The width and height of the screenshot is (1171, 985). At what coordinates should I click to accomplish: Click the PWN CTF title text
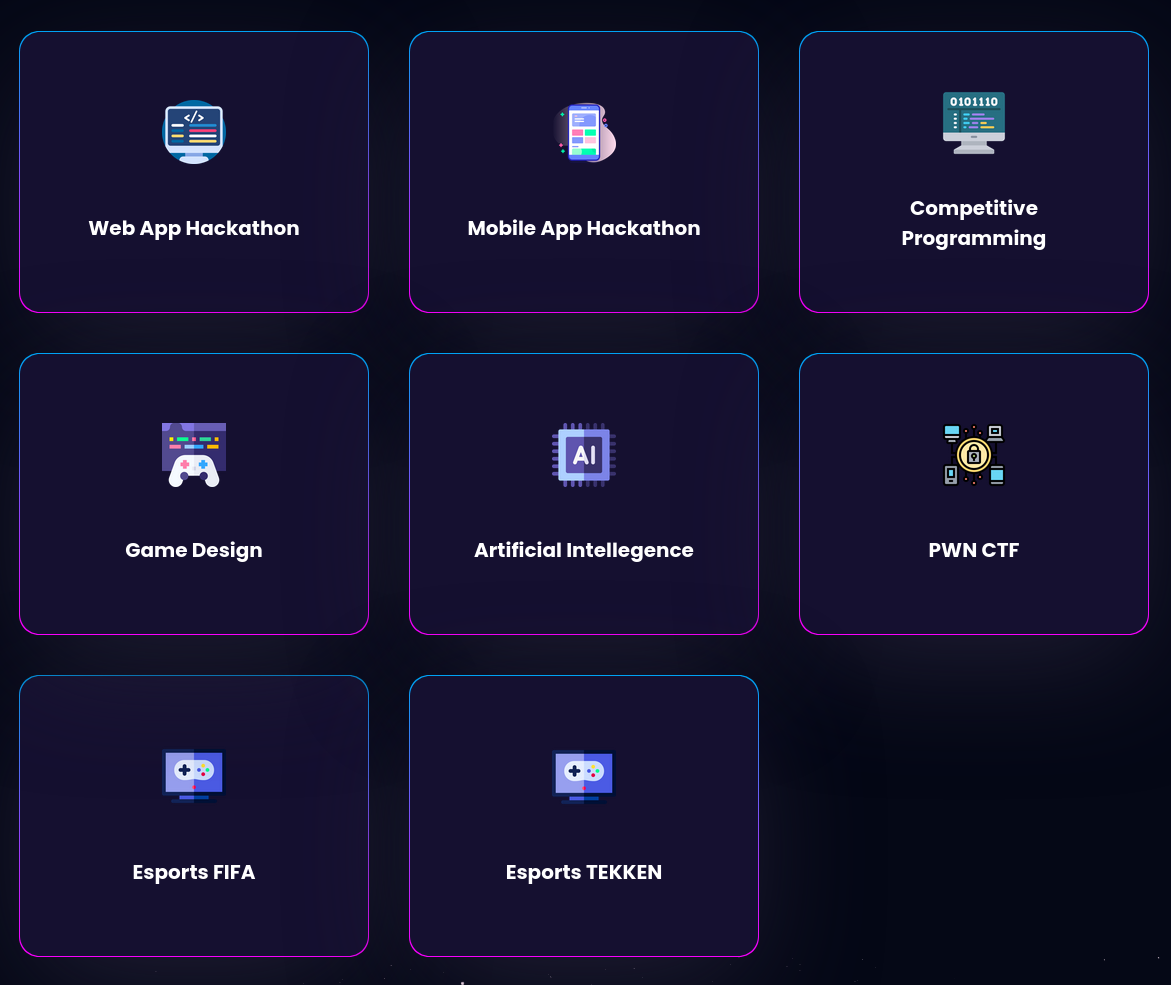[974, 550]
